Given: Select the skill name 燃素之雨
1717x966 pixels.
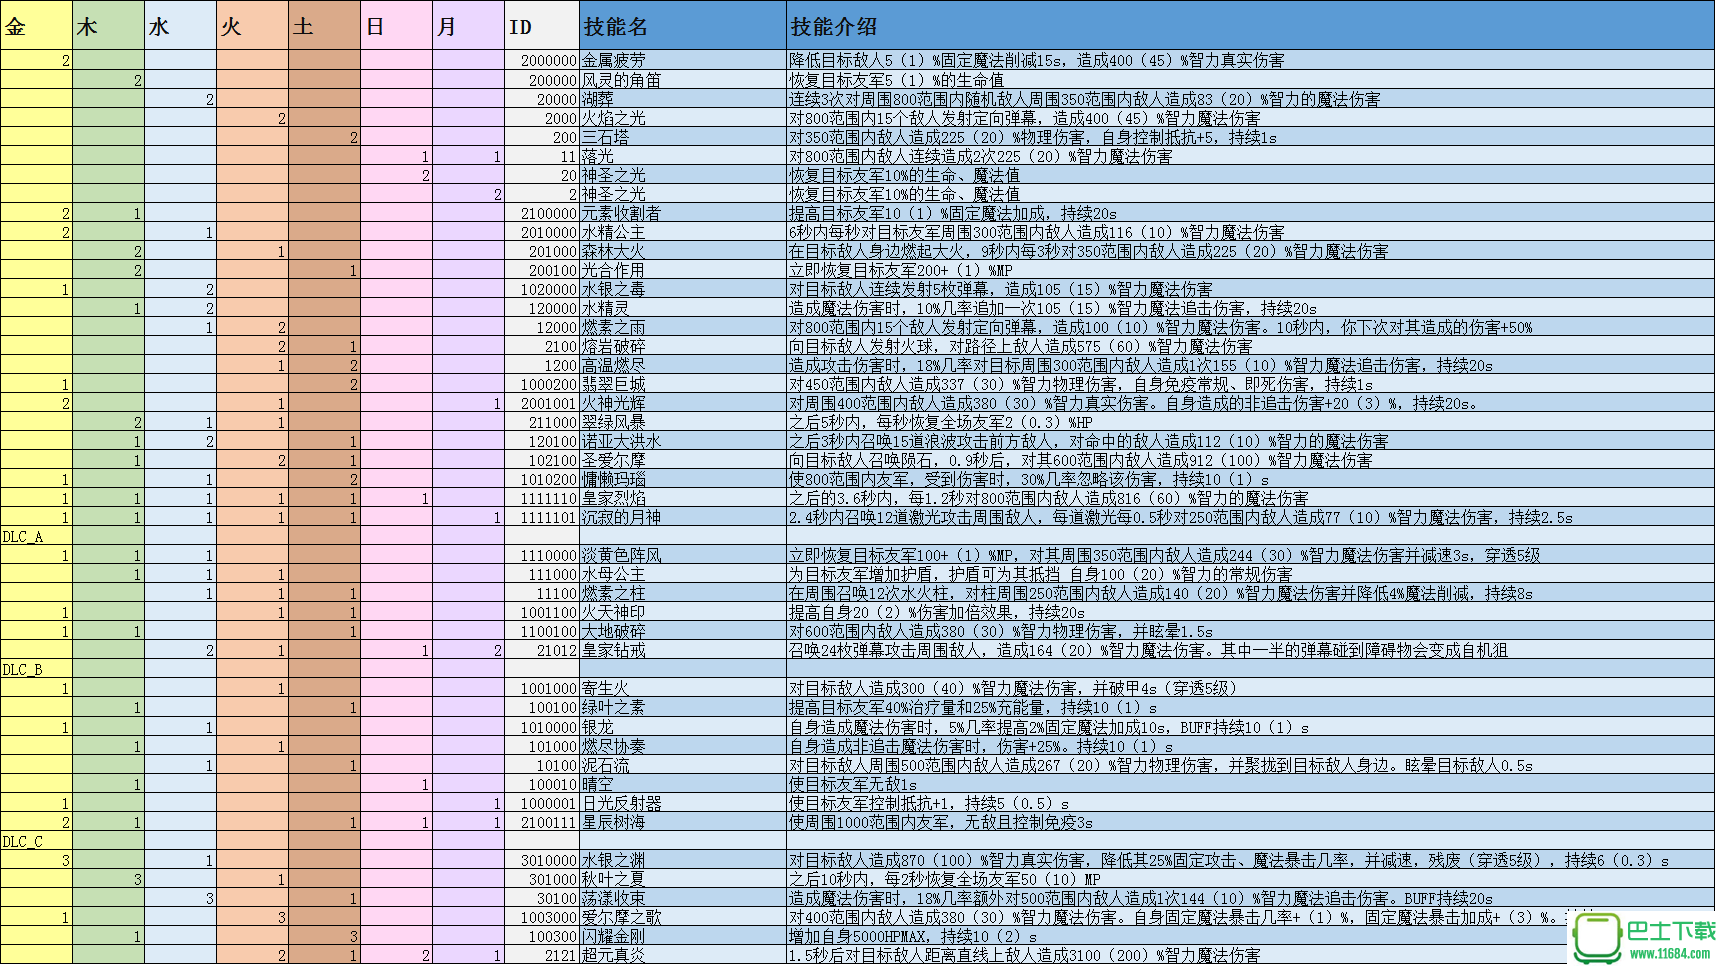Looking at the screenshot, I should [x=683, y=327].
